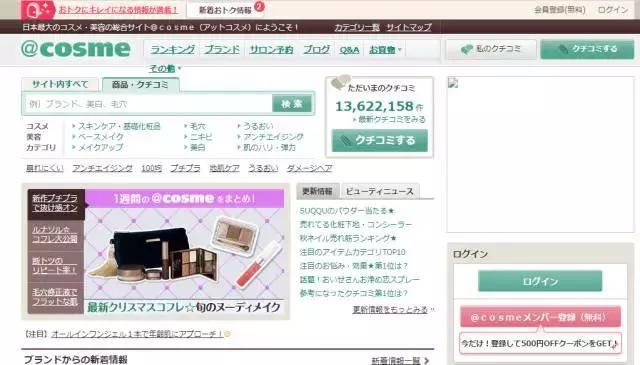640x365 pixels.
Task: Click 更新情報をもっとみる link
Action: pyautogui.click(x=390, y=310)
